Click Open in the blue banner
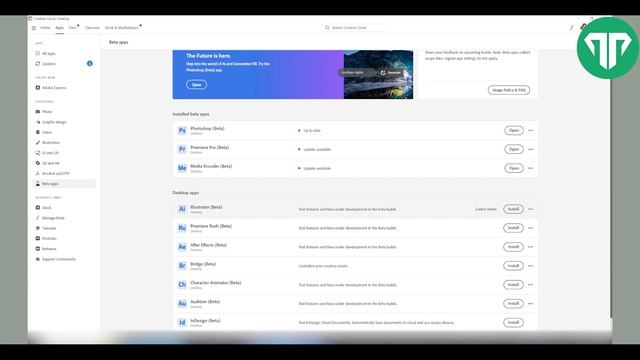 click(x=197, y=84)
